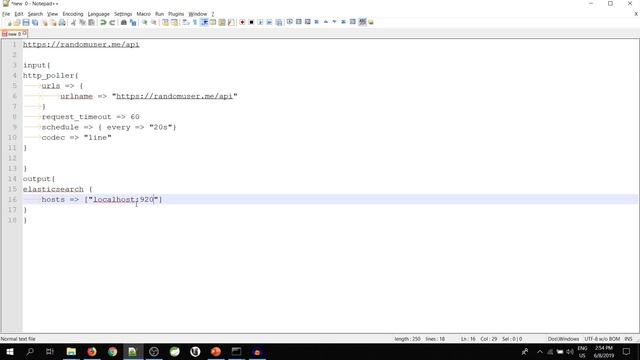Open Find with the binoculars icon
Viewport: 640px width, 360px height.
coord(124,22)
